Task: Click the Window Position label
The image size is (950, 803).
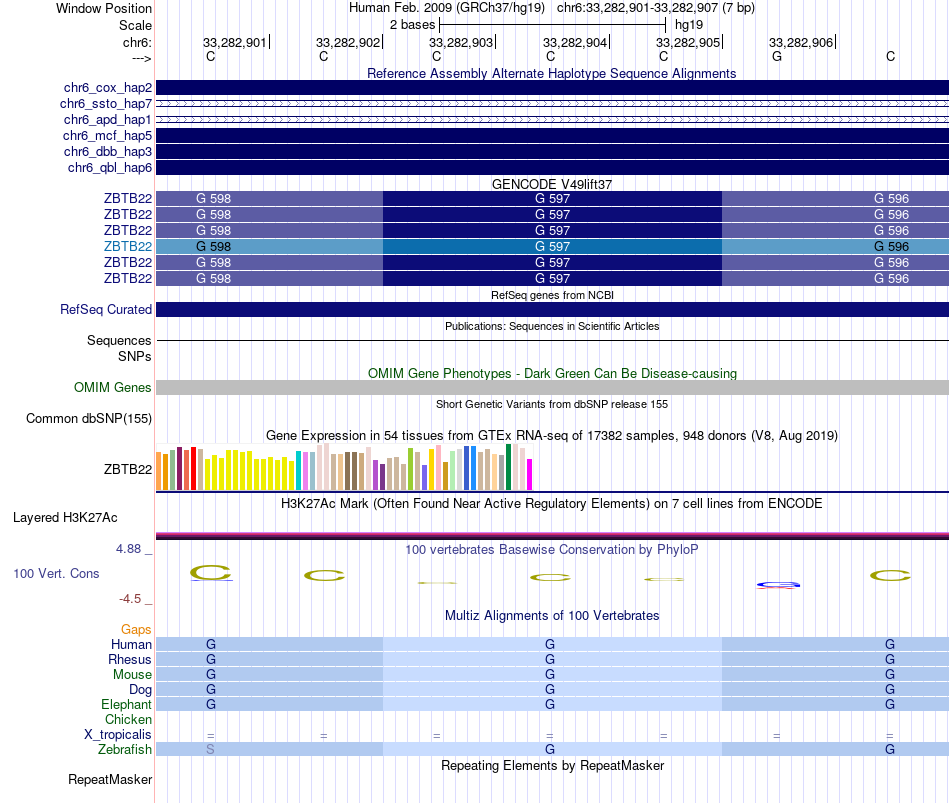Action: pyautogui.click(x=104, y=8)
